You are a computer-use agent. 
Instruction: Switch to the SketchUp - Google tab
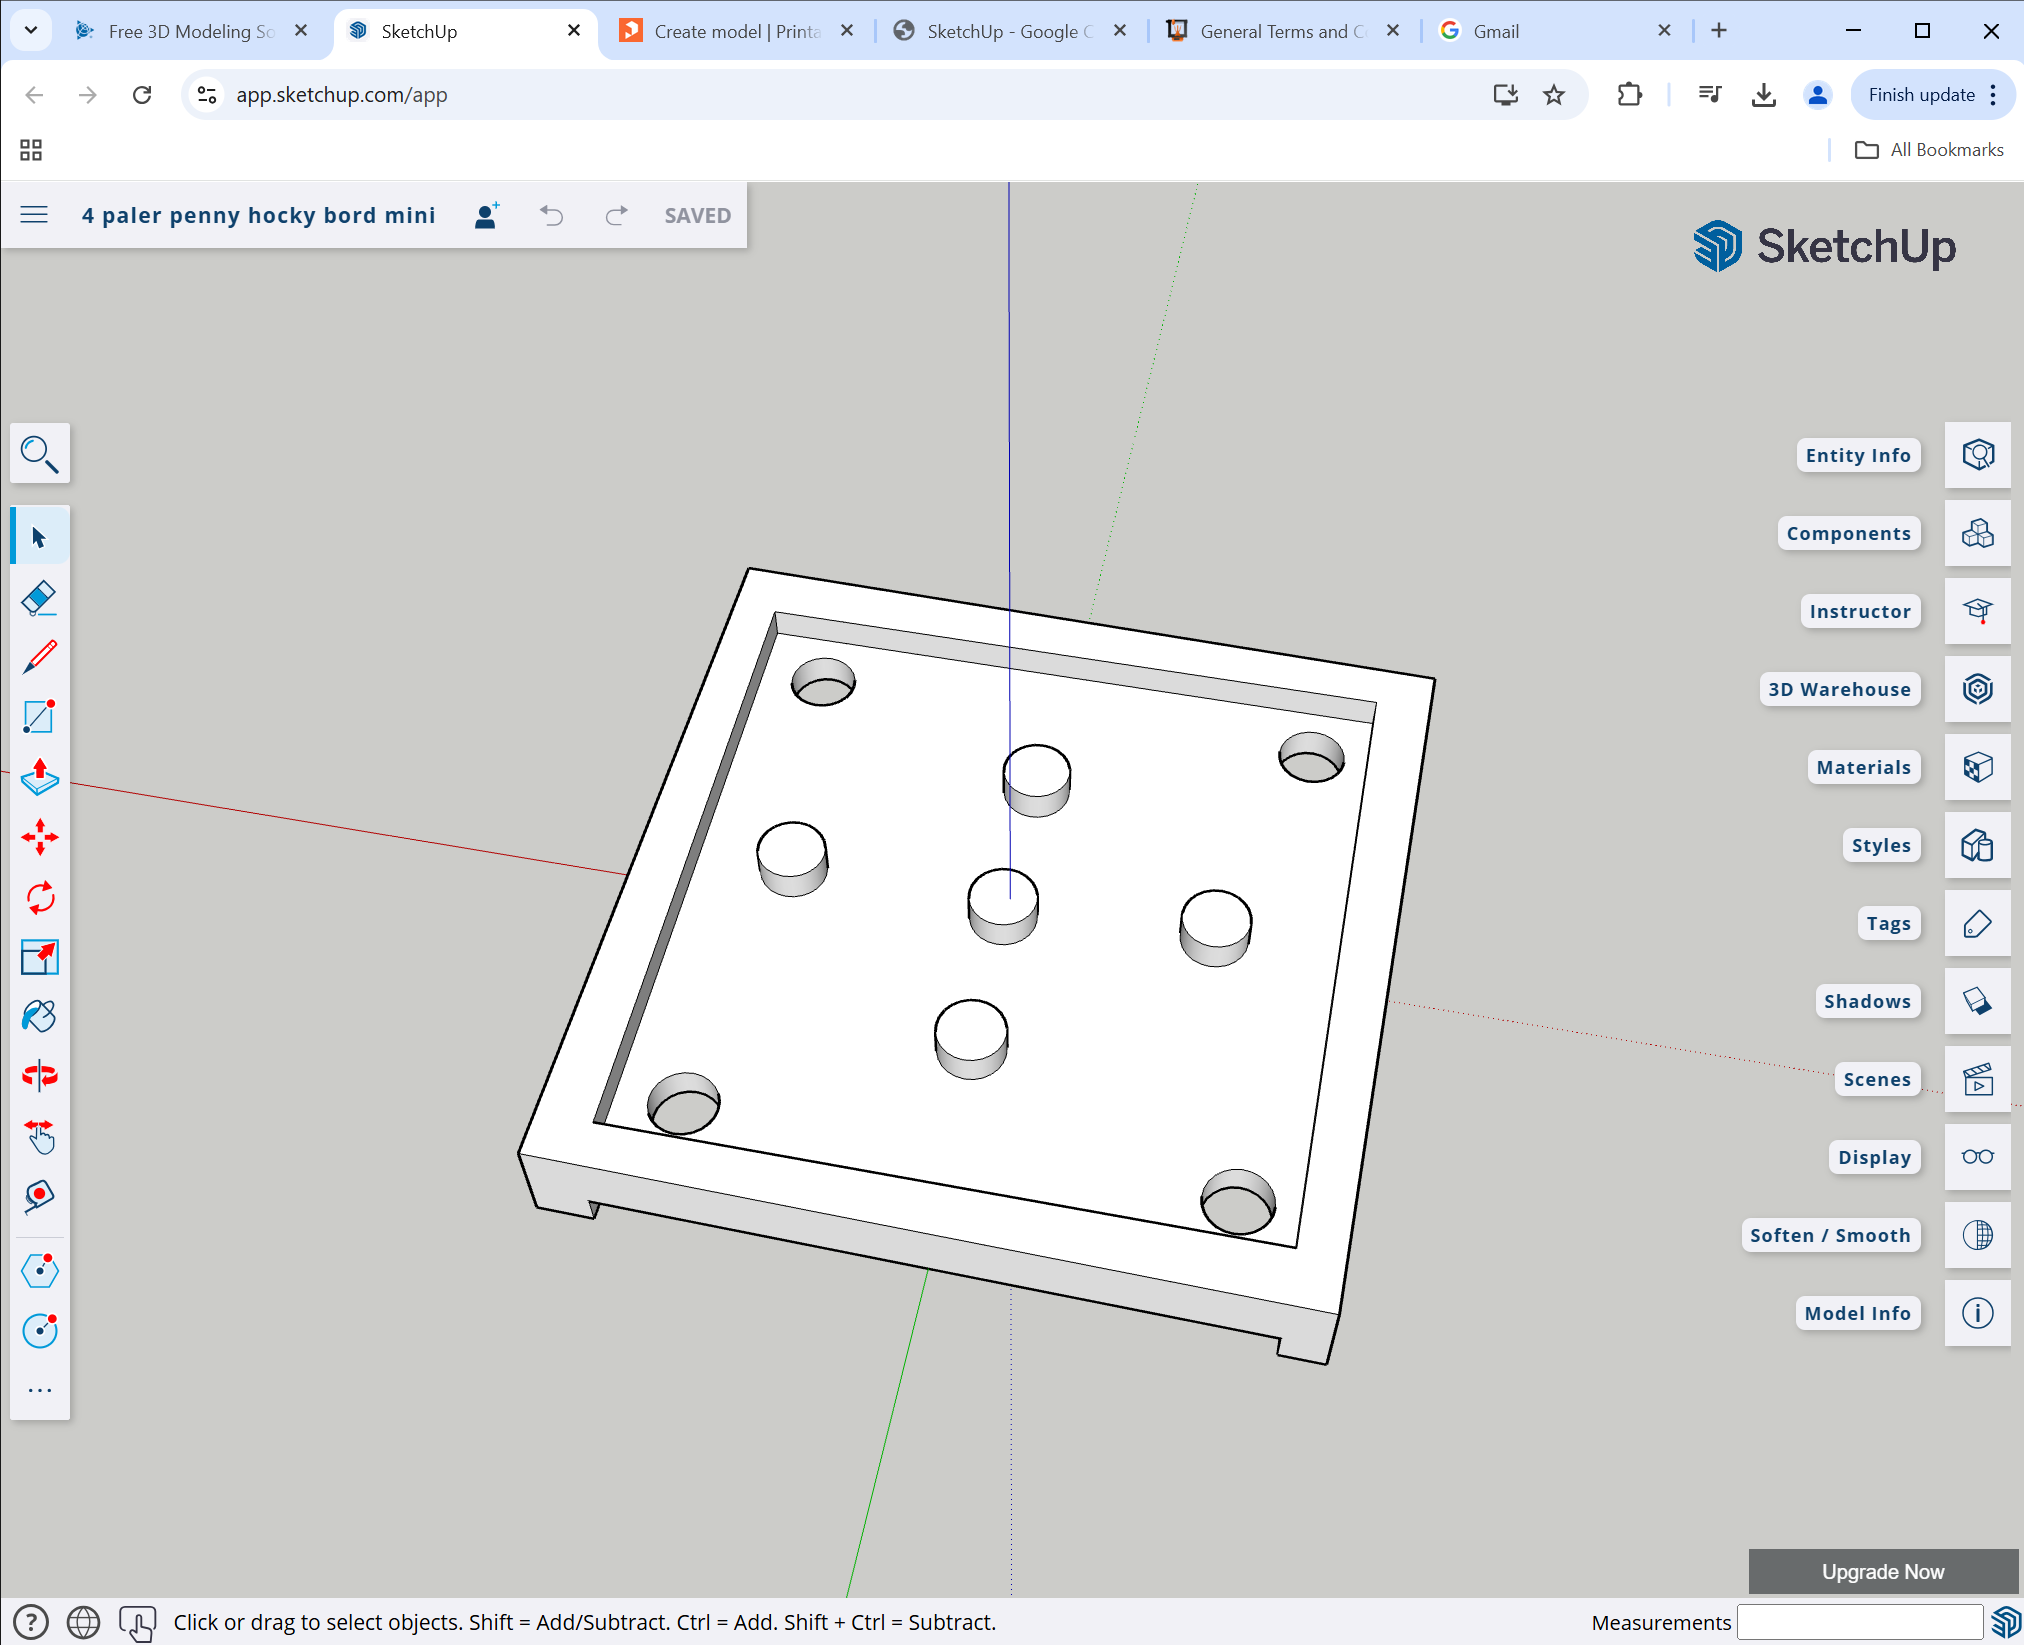click(x=1010, y=31)
